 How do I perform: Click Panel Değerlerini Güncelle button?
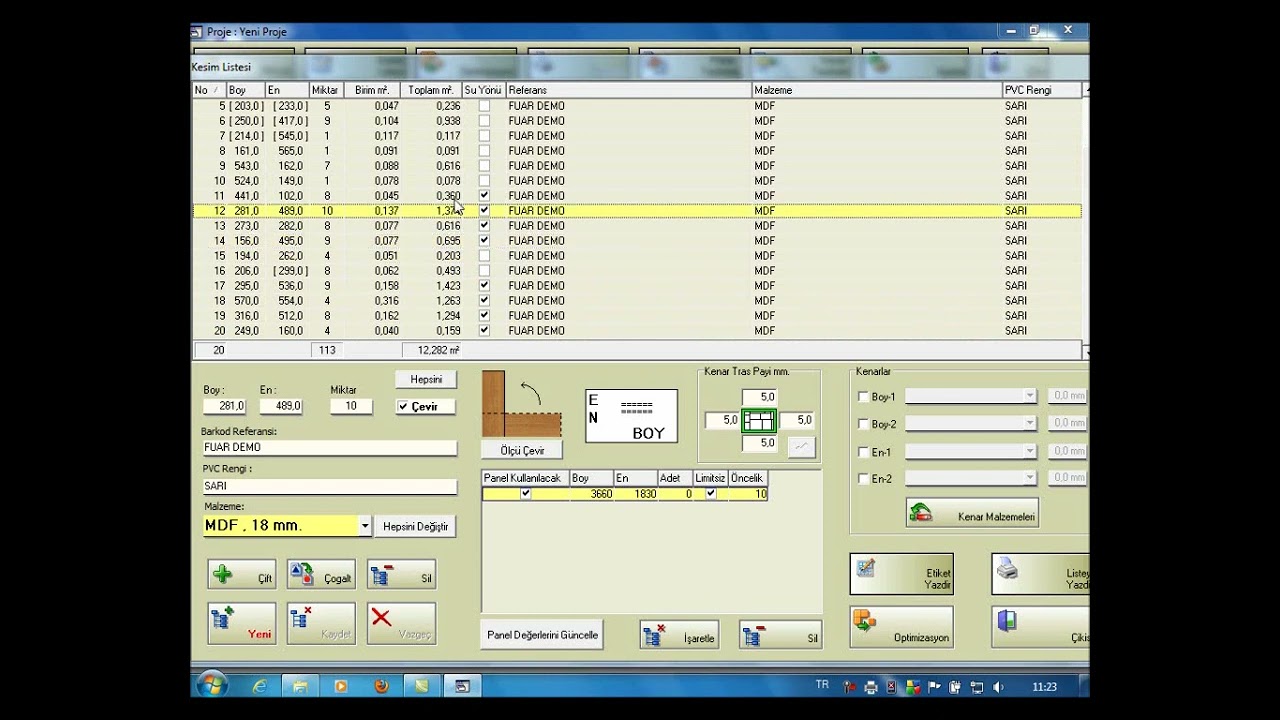(542, 635)
